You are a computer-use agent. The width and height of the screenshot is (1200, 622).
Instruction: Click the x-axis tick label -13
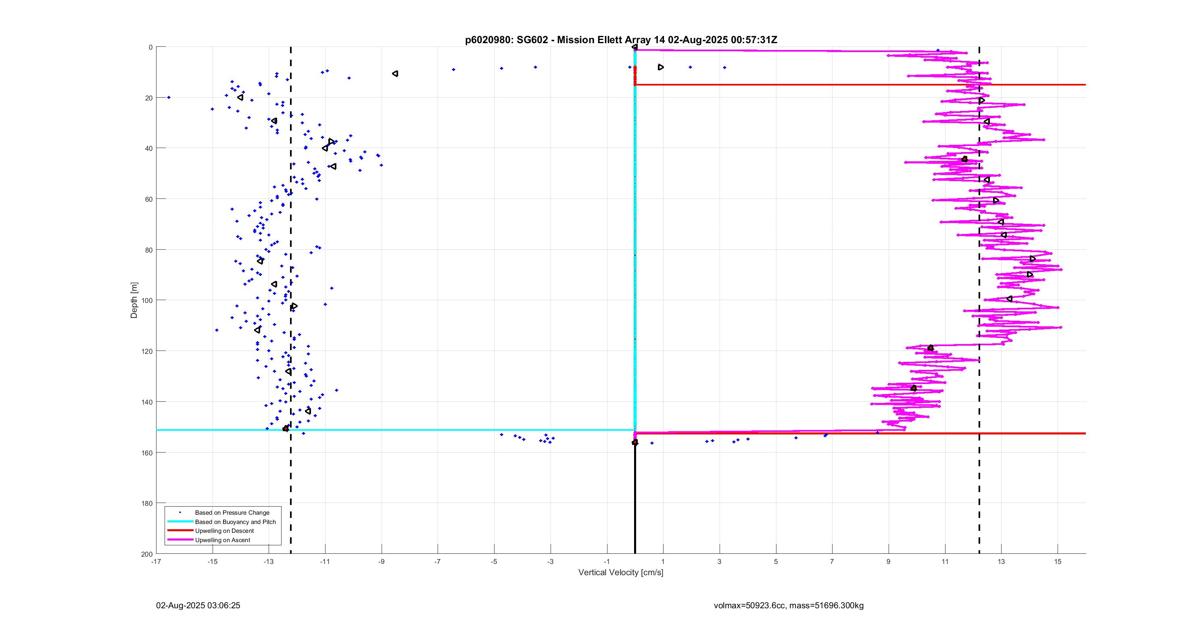click(x=269, y=562)
